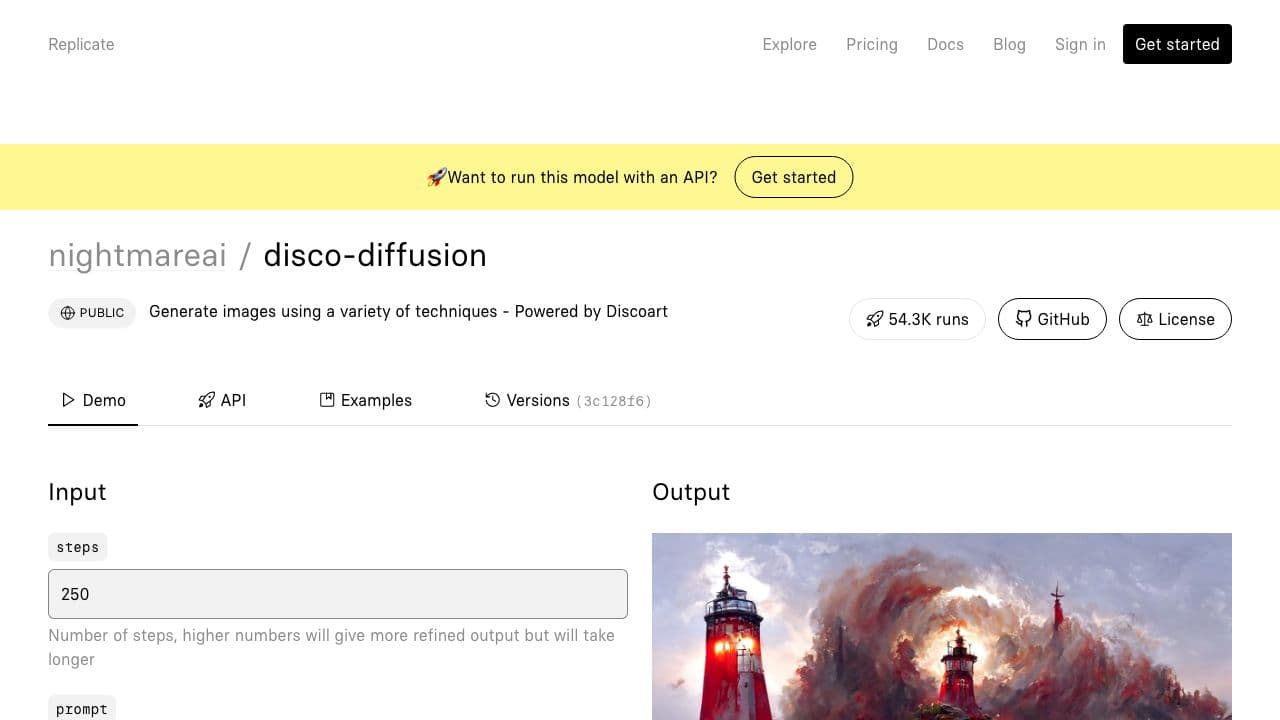Navigate to Pricing

coord(872,44)
